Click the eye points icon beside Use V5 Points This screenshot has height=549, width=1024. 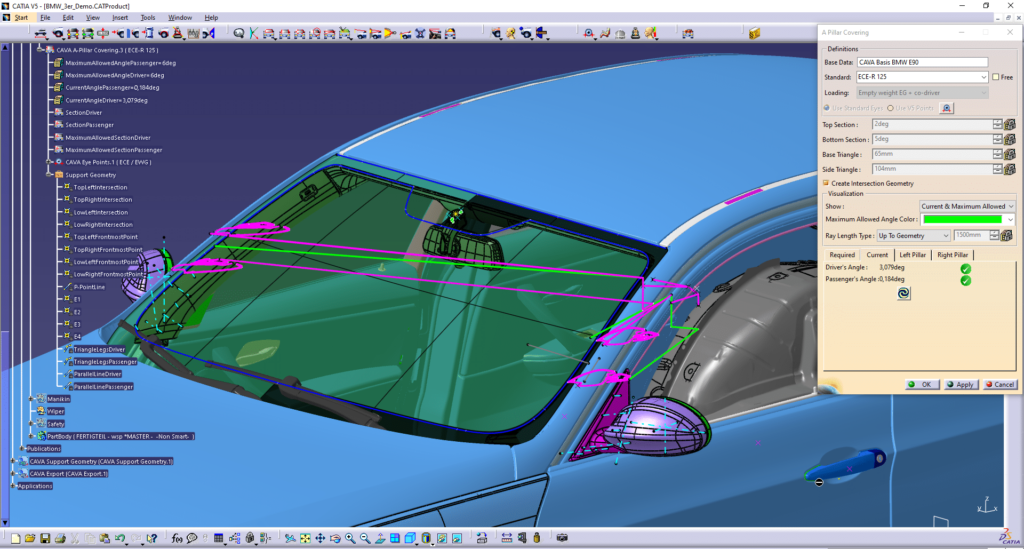(x=946, y=108)
